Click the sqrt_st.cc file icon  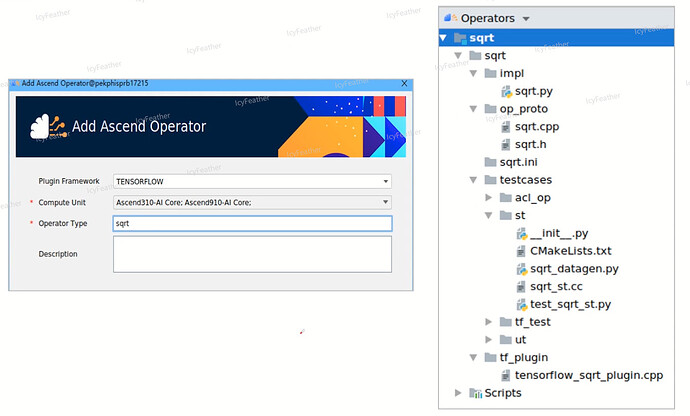click(x=521, y=287)
